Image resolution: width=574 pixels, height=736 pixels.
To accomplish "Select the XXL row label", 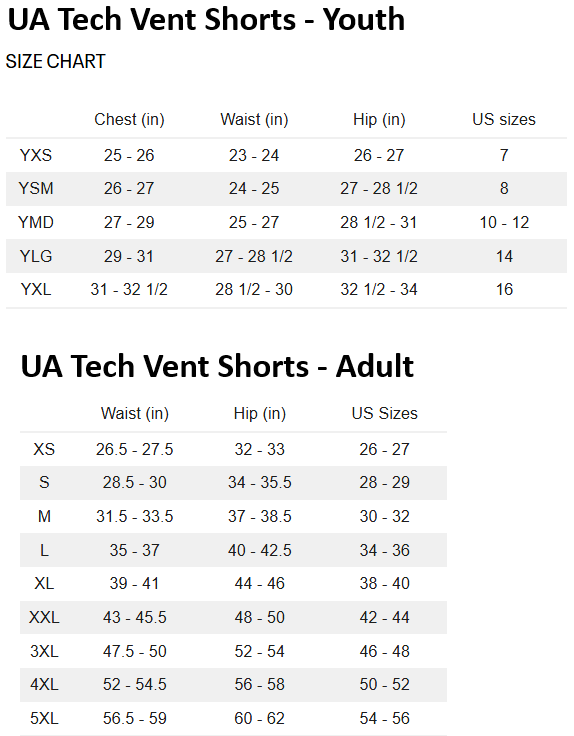I will point(44,618).
